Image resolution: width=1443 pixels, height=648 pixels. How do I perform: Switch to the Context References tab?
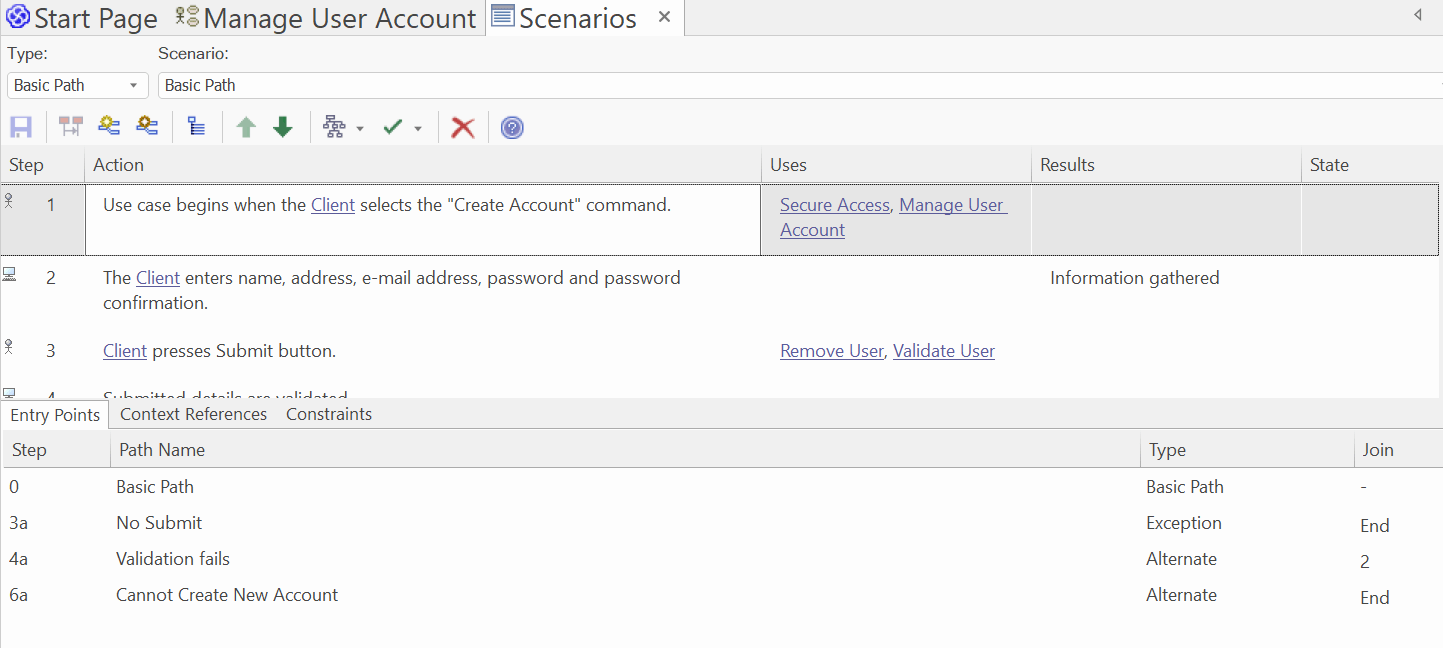(193, 413)
